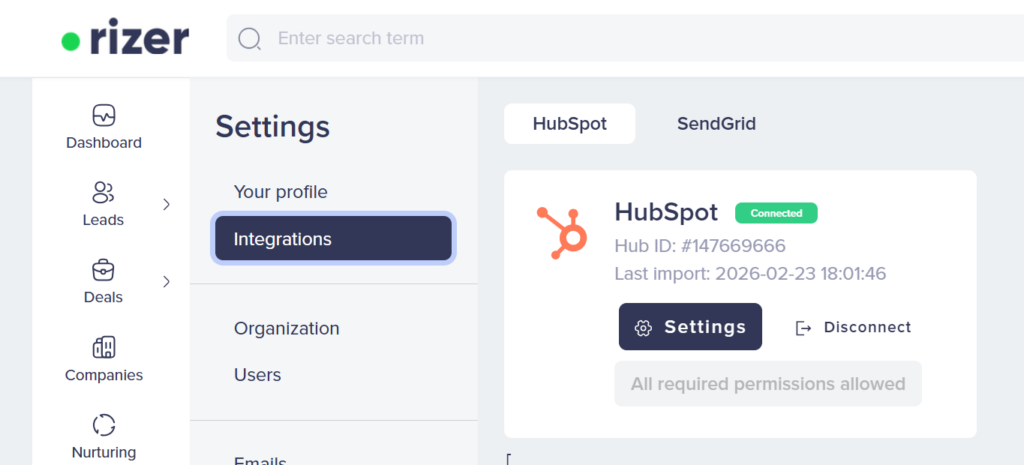Click the green Connected status badge
Viewport: 1024px width, 465px height.
[776, 213]
